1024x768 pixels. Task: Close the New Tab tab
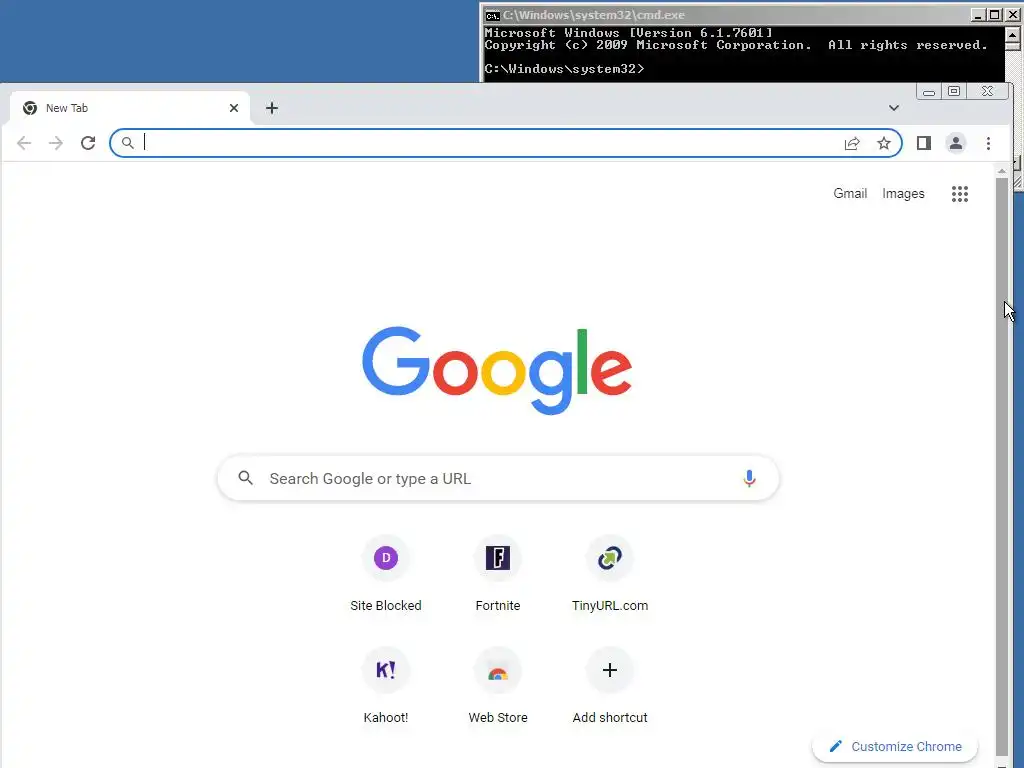[234, 108]
